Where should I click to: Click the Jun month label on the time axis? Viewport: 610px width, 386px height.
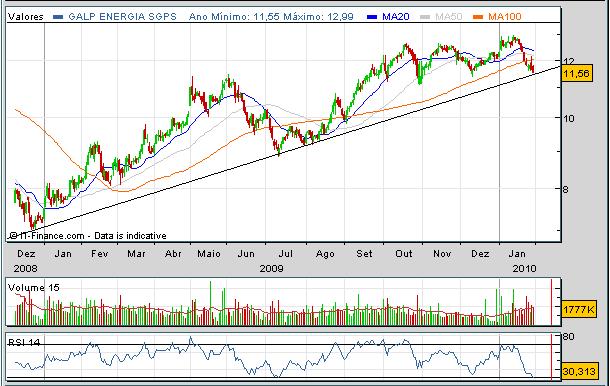coord(246,254)
